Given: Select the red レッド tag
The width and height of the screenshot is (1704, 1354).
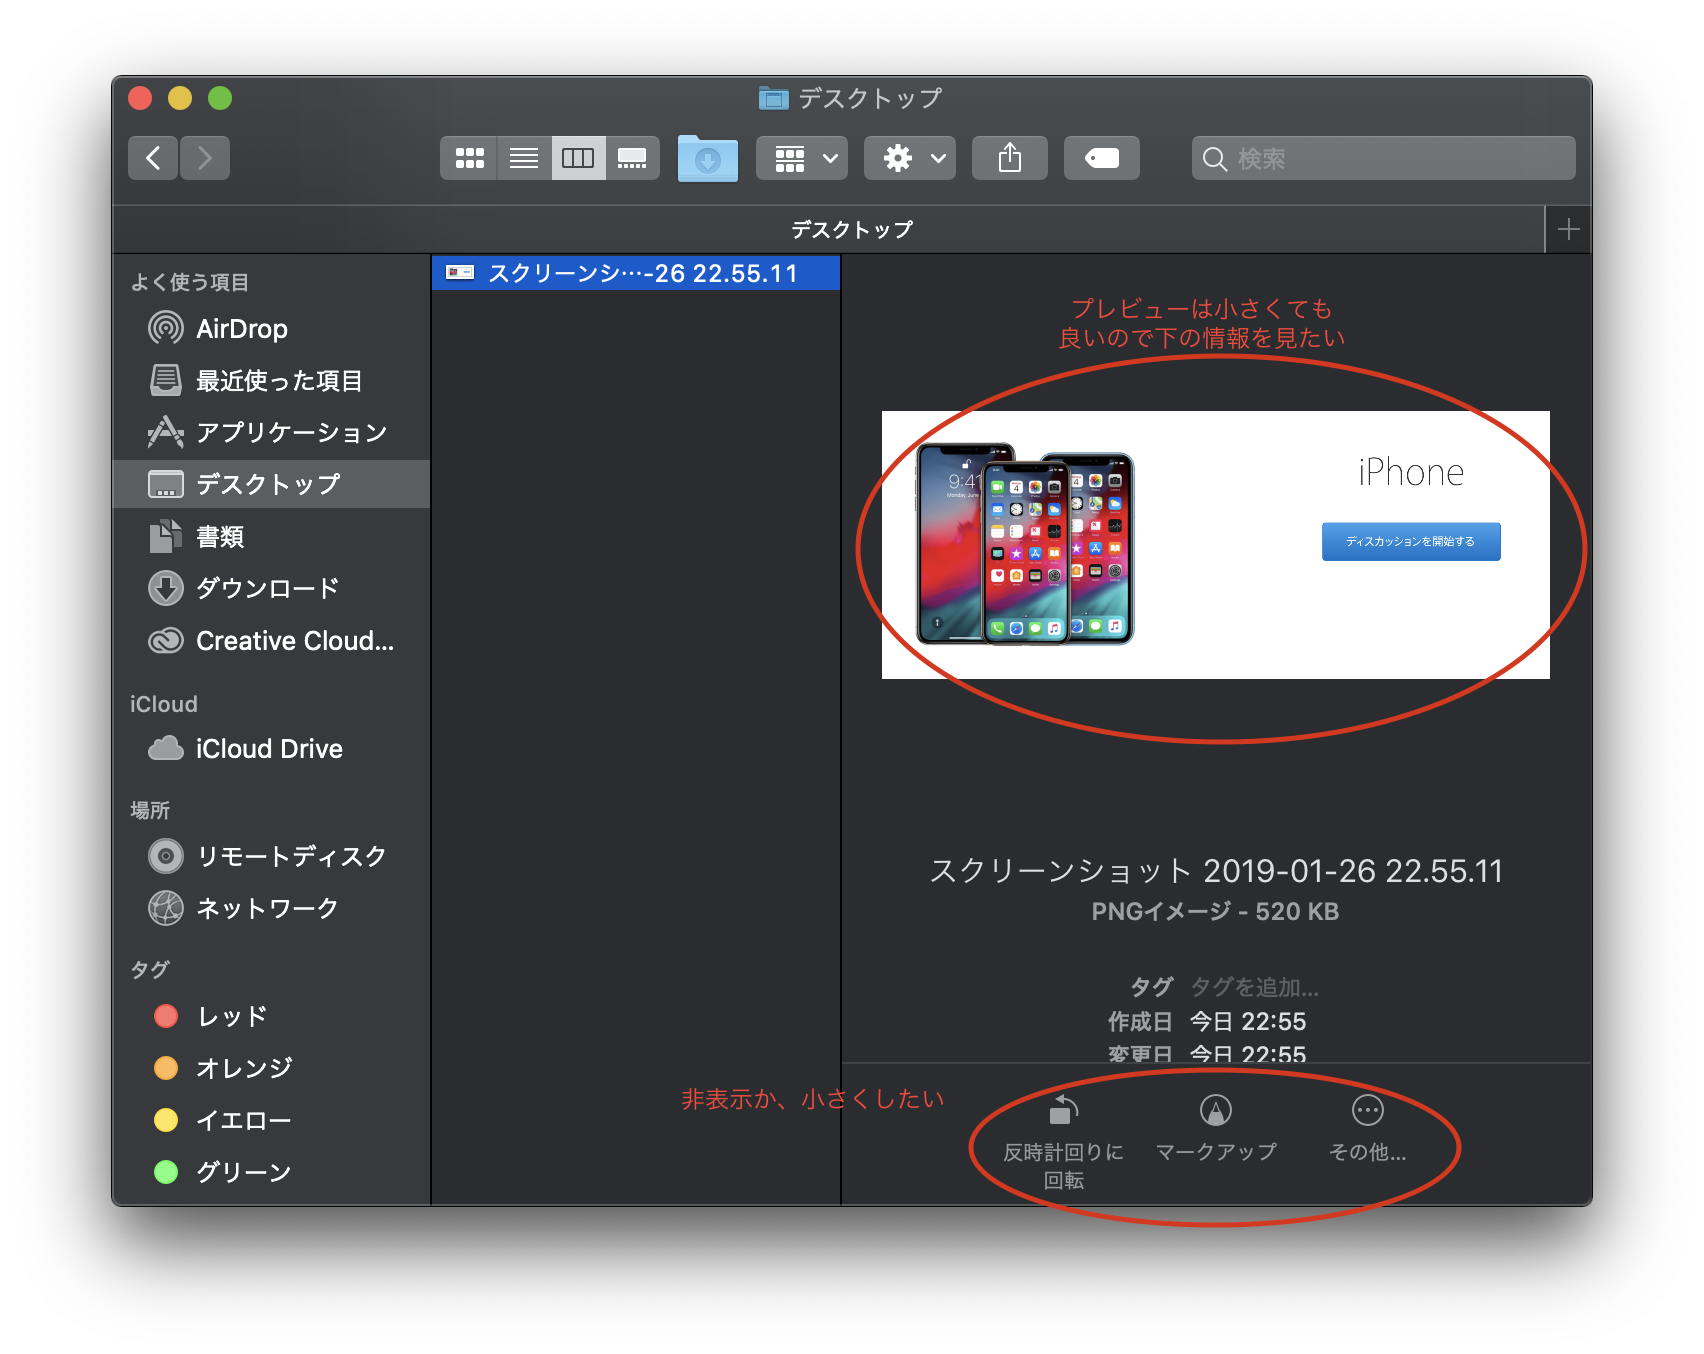Looking at the screenshot, I should pyautogui.click(x=232, y=1016).
